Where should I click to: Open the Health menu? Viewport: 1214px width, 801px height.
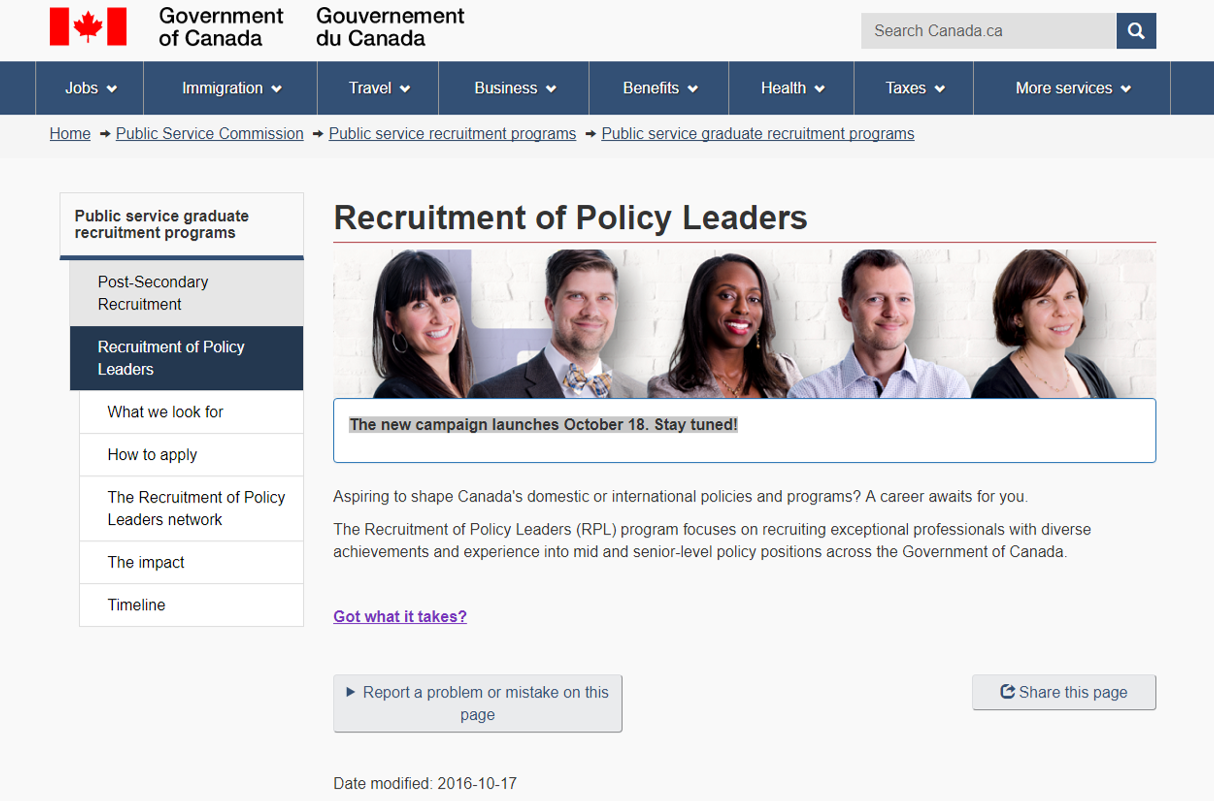point(792,88)
